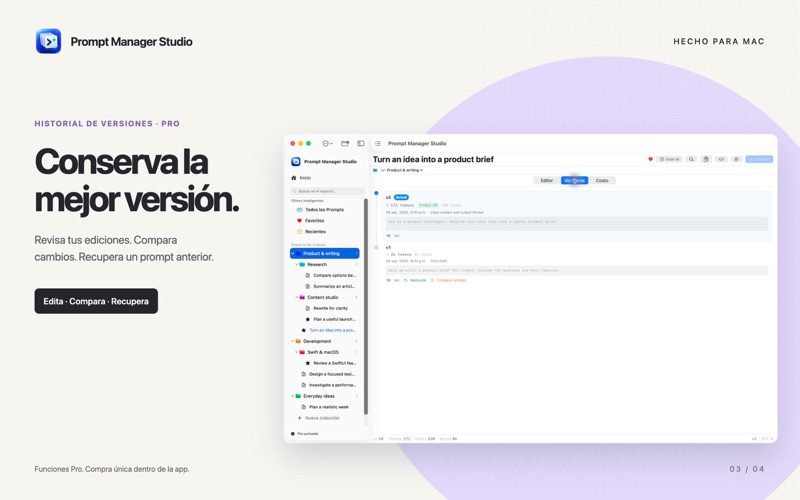The image size is (800, 500).
Task: Click the purple Content studio folder icon
Action: 303,297
